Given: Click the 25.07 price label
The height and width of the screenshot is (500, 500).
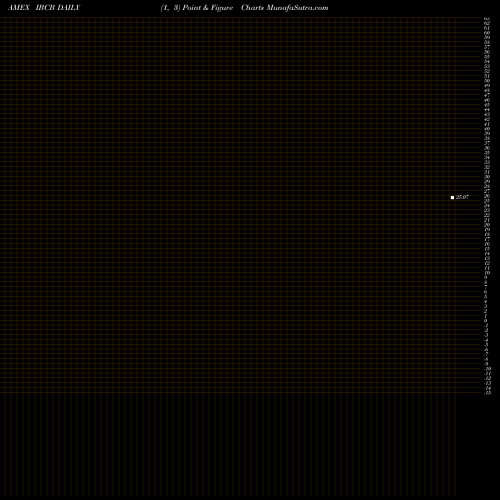Looking at the screenshot, I should pyautogui.click(x=462, y=197).
